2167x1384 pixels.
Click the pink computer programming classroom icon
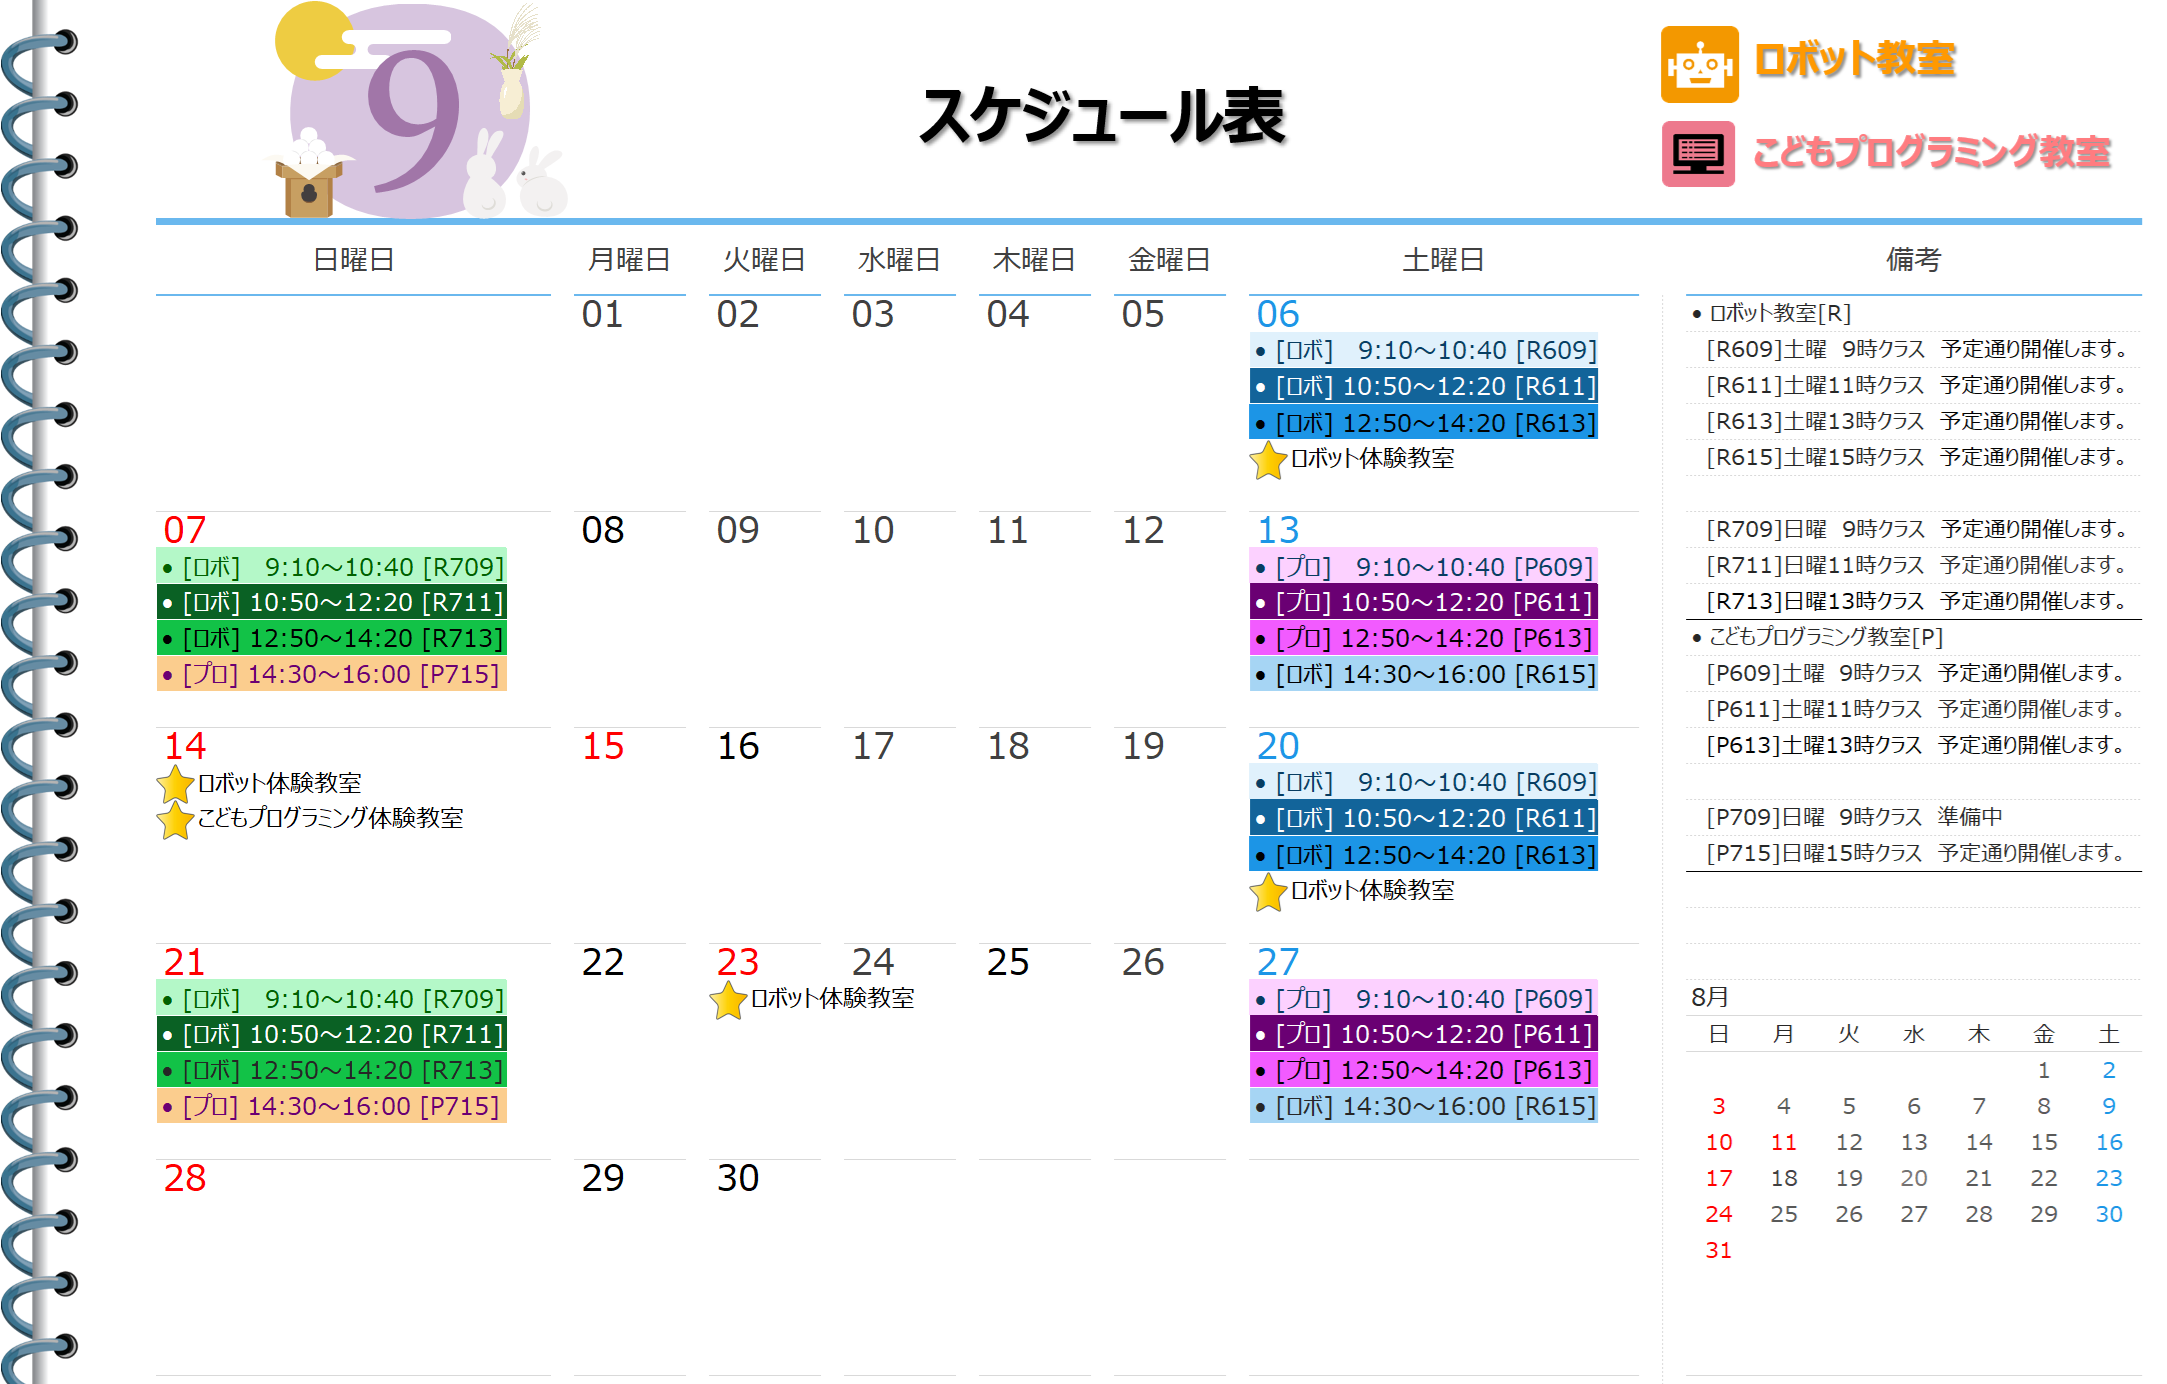[x=1698, y=154]
